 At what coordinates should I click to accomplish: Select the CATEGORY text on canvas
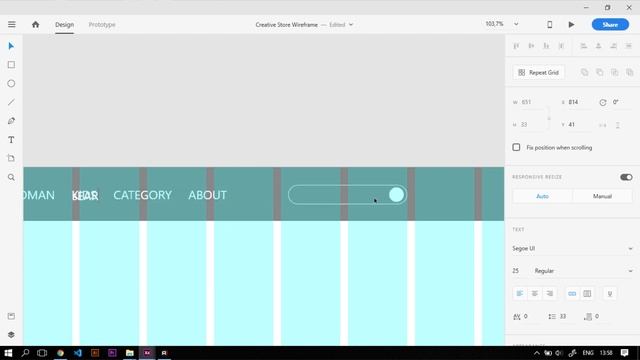(142, 195)
